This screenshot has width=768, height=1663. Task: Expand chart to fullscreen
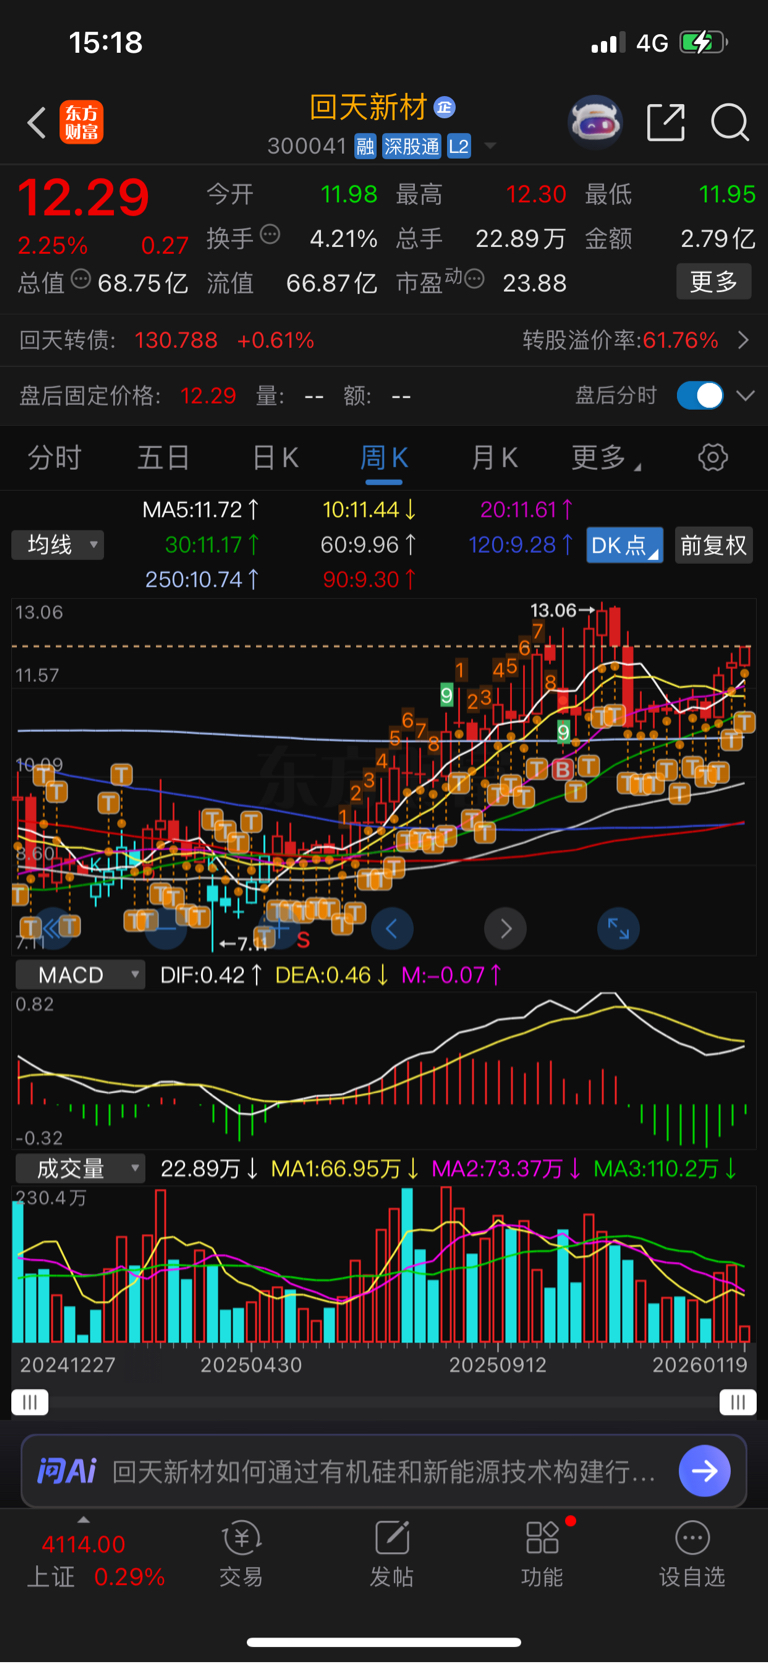618,929
